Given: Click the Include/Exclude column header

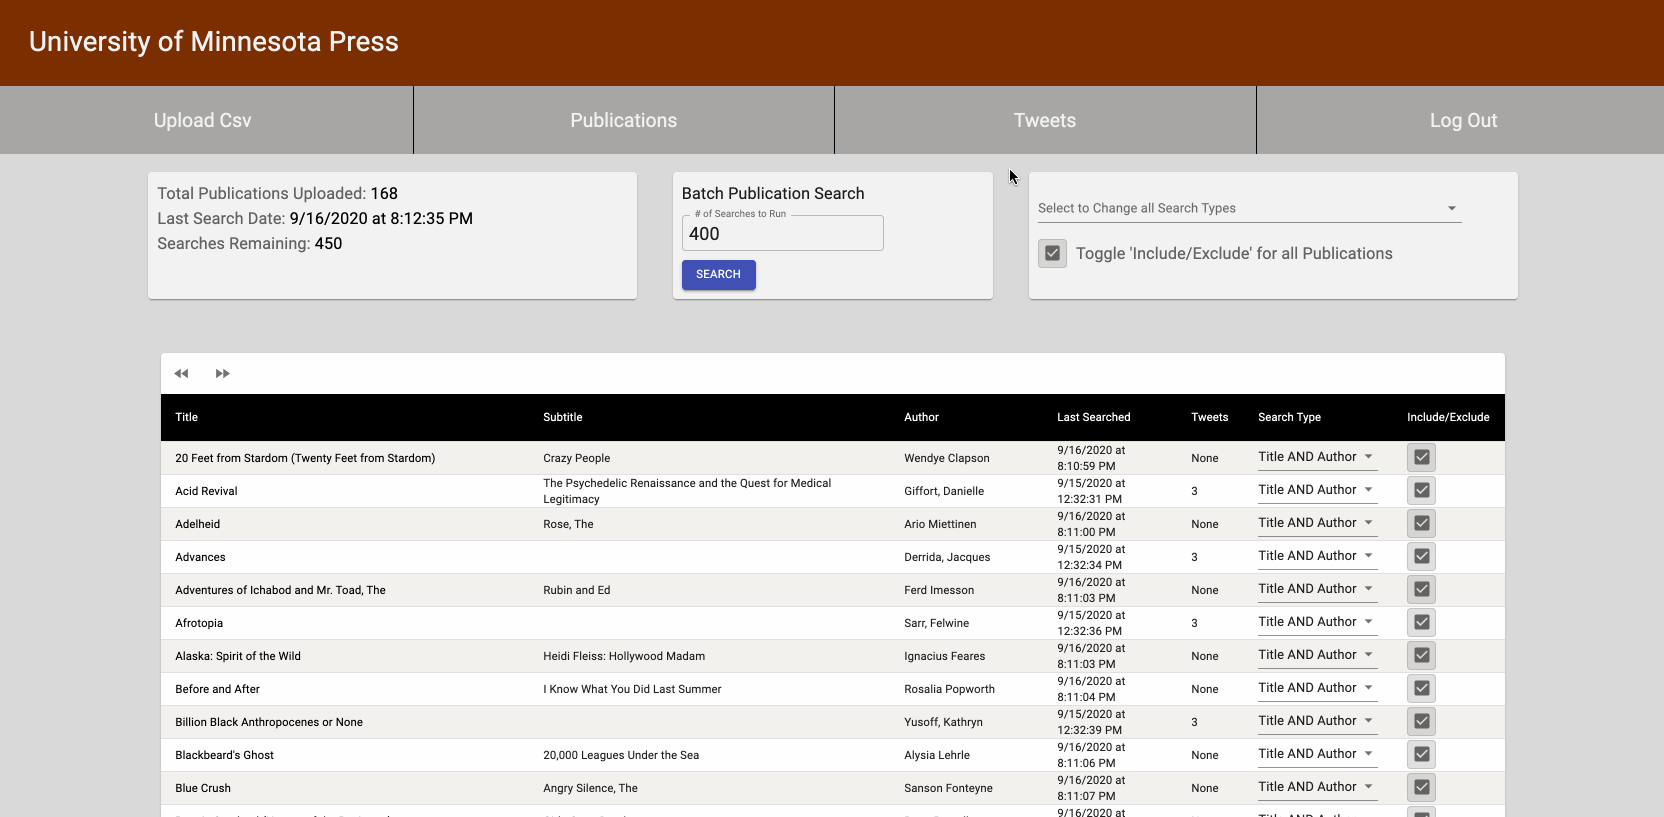Looking at the screenshot, I should [x=1448, y=417].
